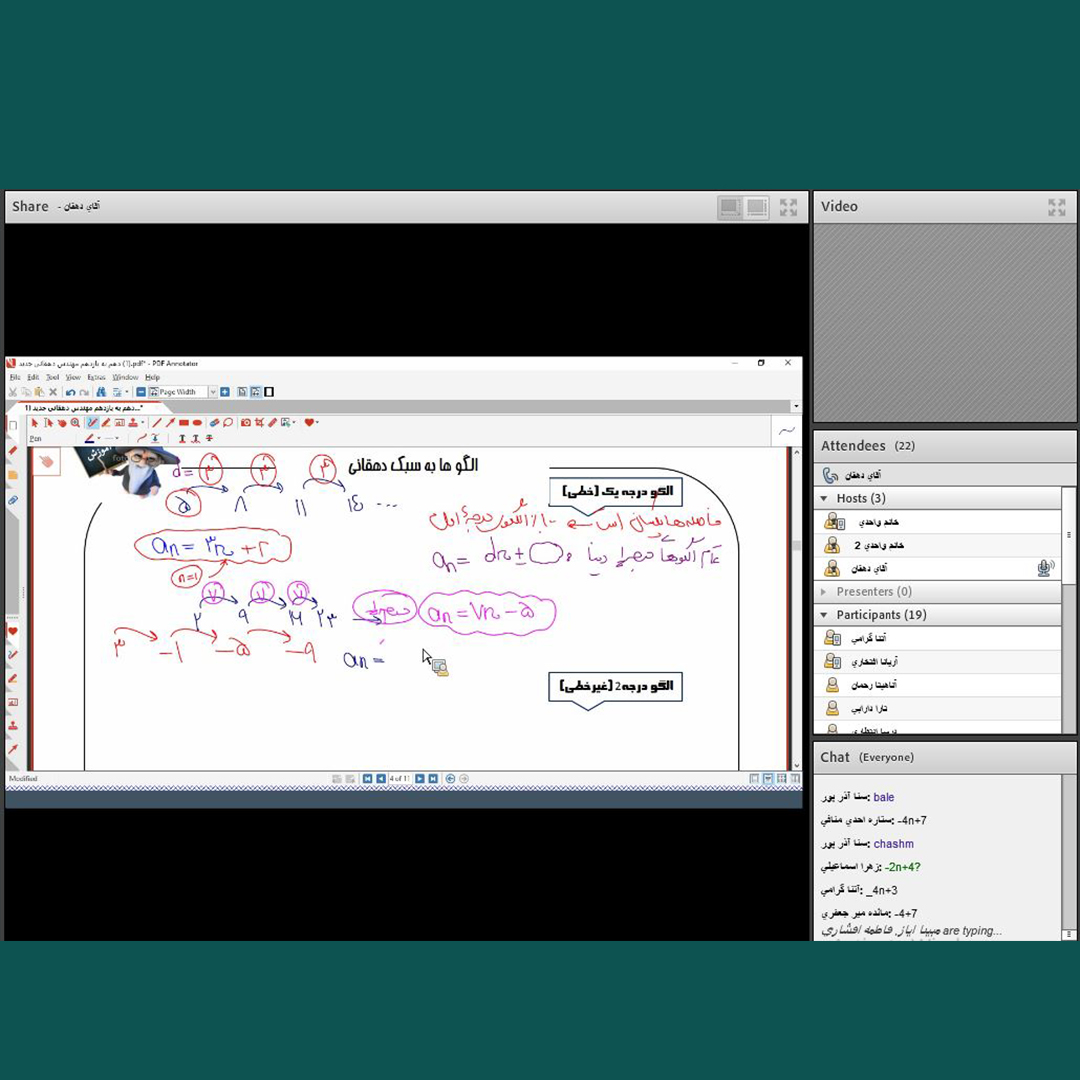
Task: Open the View menu
Action: (x=73, y=377)
